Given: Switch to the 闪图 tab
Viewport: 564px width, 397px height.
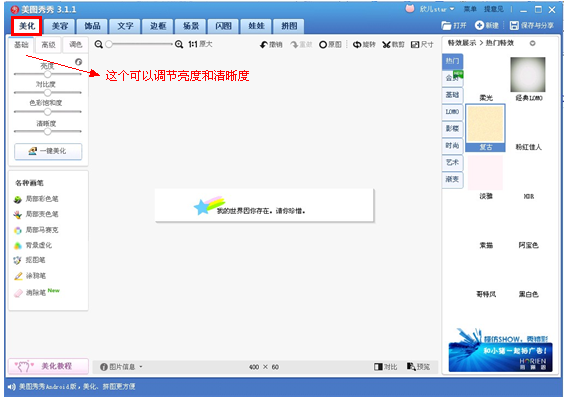Looking at the screenshot, I should (x=223, y=26).
